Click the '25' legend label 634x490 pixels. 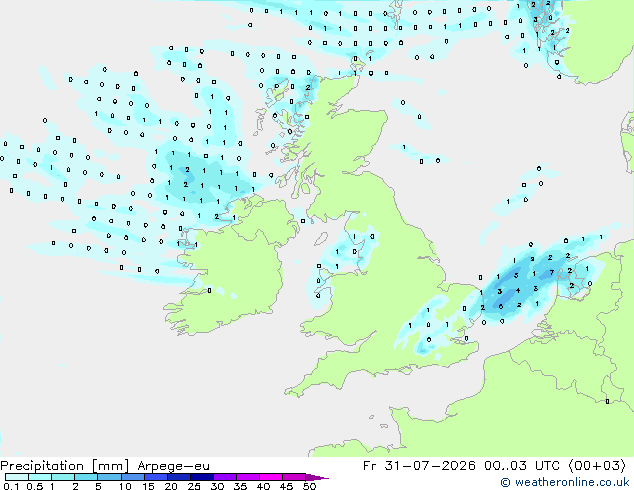tap(194, 486)
